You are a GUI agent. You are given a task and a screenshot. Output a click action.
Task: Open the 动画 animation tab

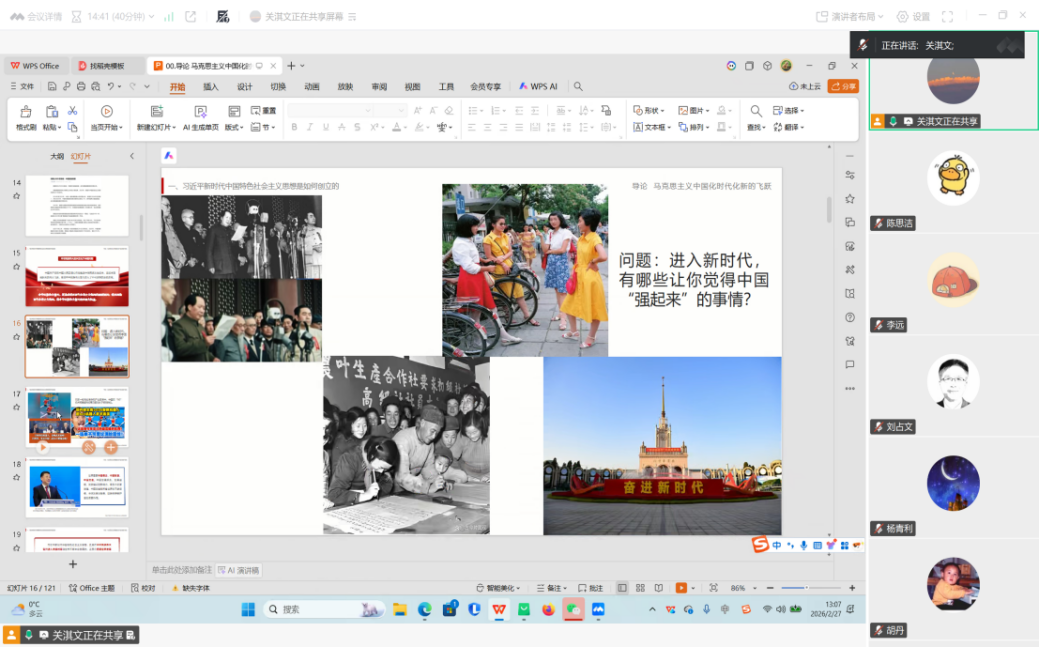[x=312, y=87]
